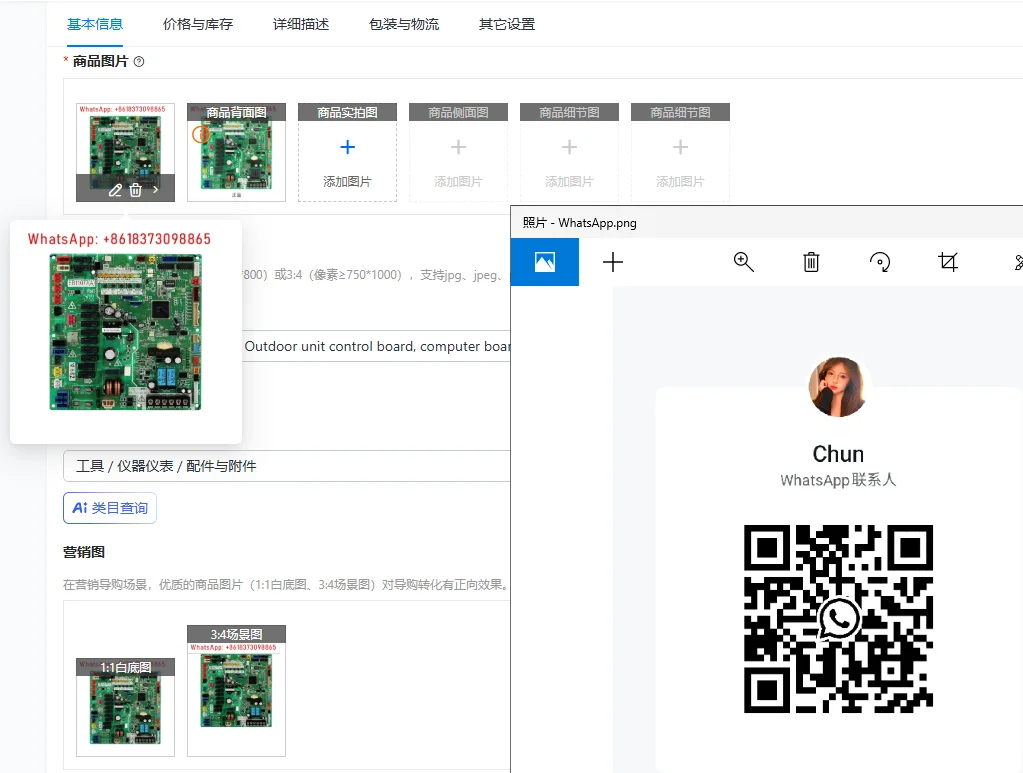The image size is (1023, 773).
Task: Select the 其它设置 tab
Action: [507, 24]
